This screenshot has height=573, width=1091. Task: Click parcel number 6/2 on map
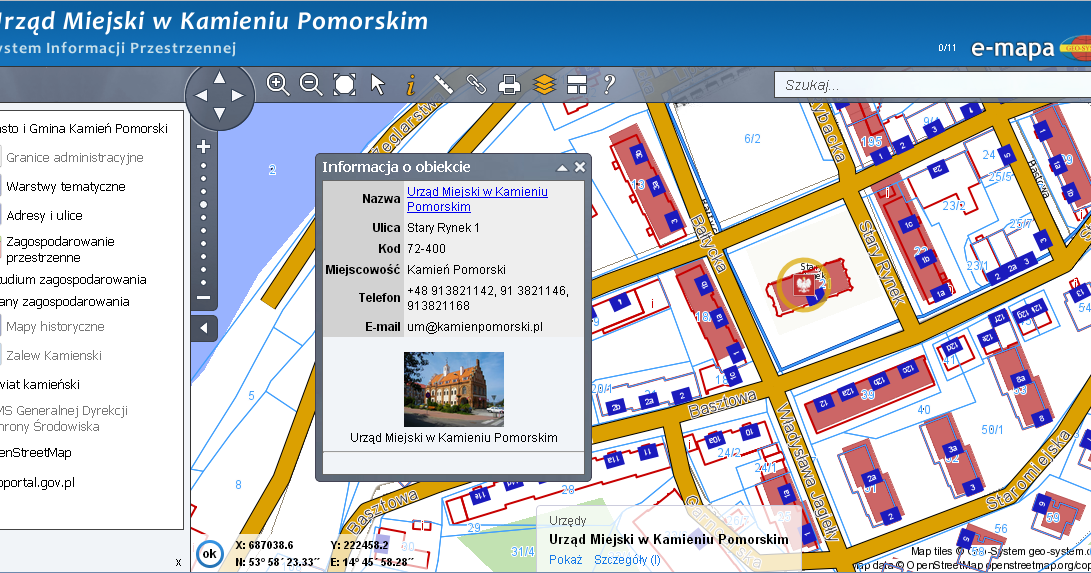752,139
